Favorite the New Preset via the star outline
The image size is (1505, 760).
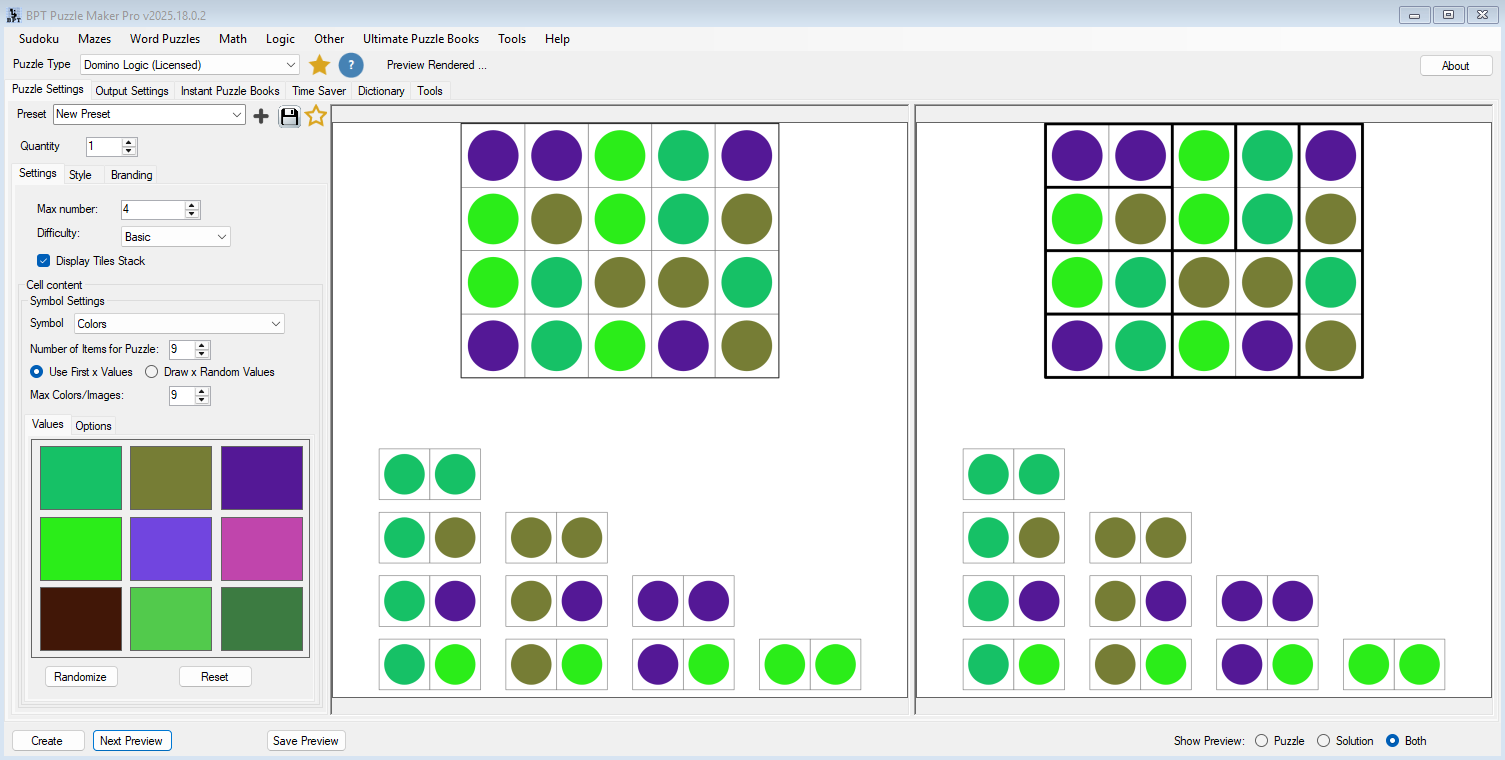click(x=316, y=115)
